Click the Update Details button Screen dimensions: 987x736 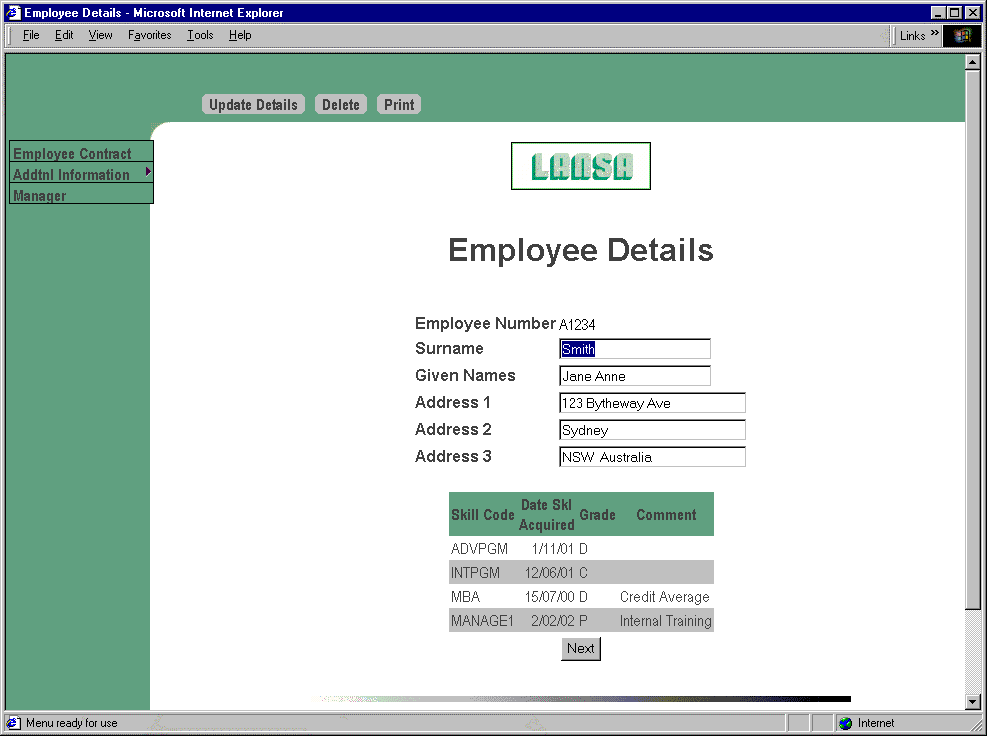(253, 105)
